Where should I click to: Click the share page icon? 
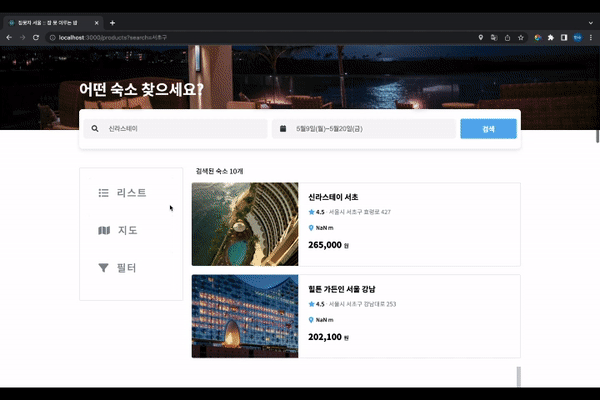point(507,38)
